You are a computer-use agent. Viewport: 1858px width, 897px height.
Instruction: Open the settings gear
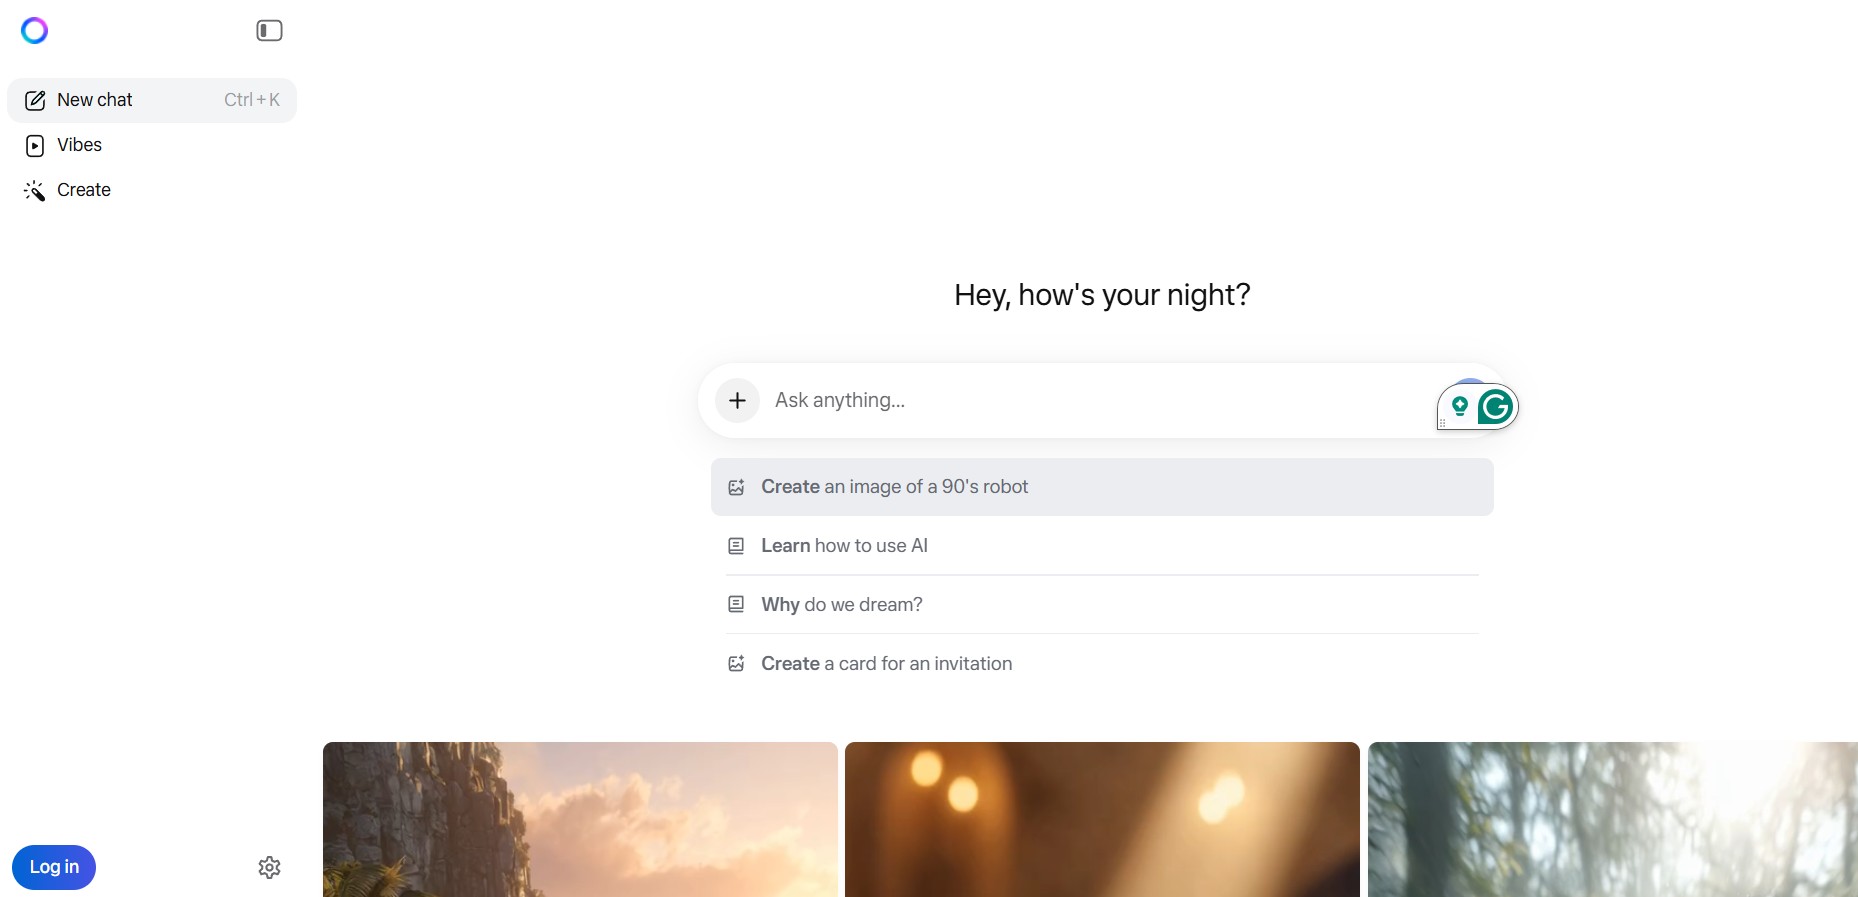click(269, 867)
